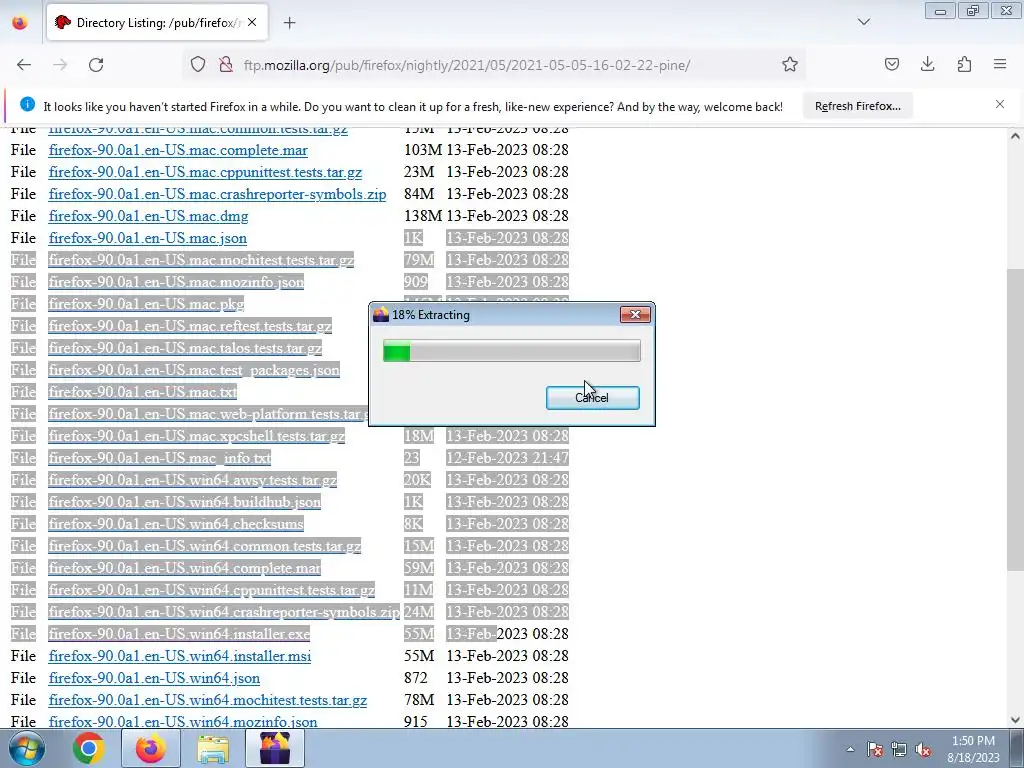
Task: Open firefox-90.0a1.en-US.mac.txt link
Action: pos(142,392)
